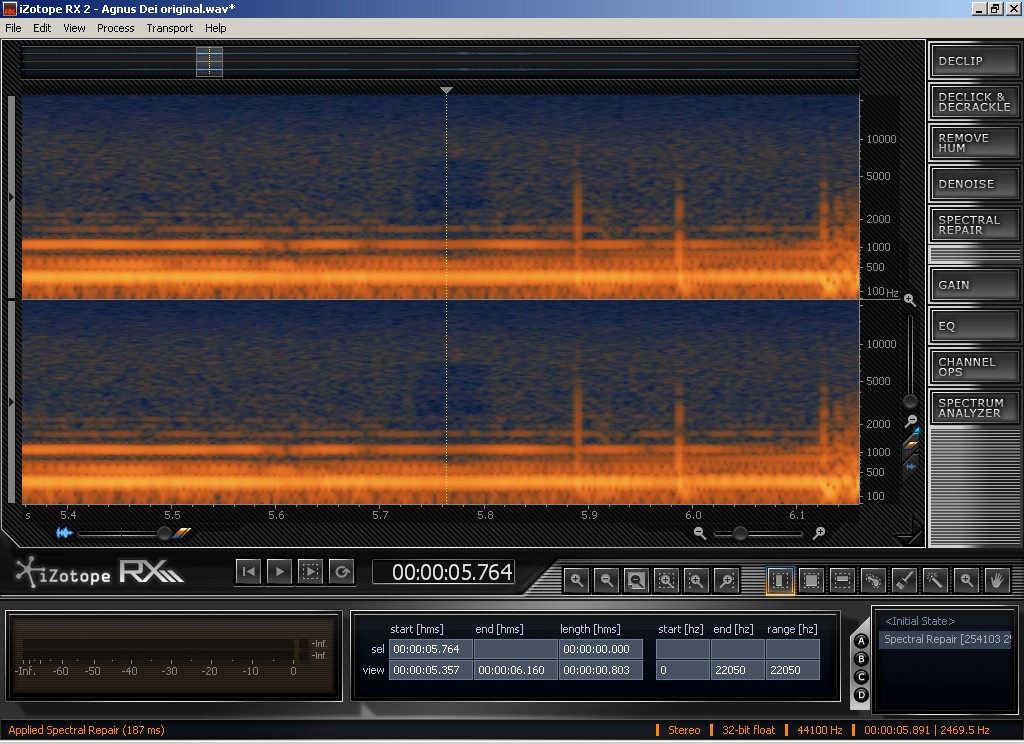Open the File menu
The width and height of the screenshot is (1024, 744).
coord(13,28)
